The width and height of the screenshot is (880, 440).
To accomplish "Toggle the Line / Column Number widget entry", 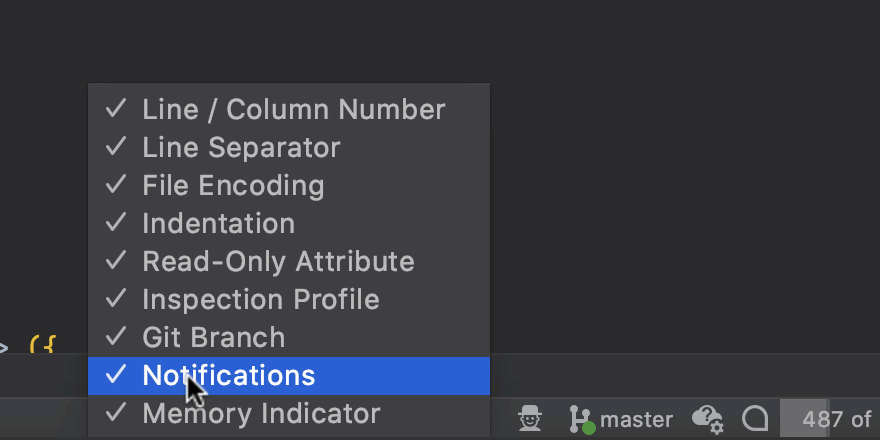I will [293, 109].
